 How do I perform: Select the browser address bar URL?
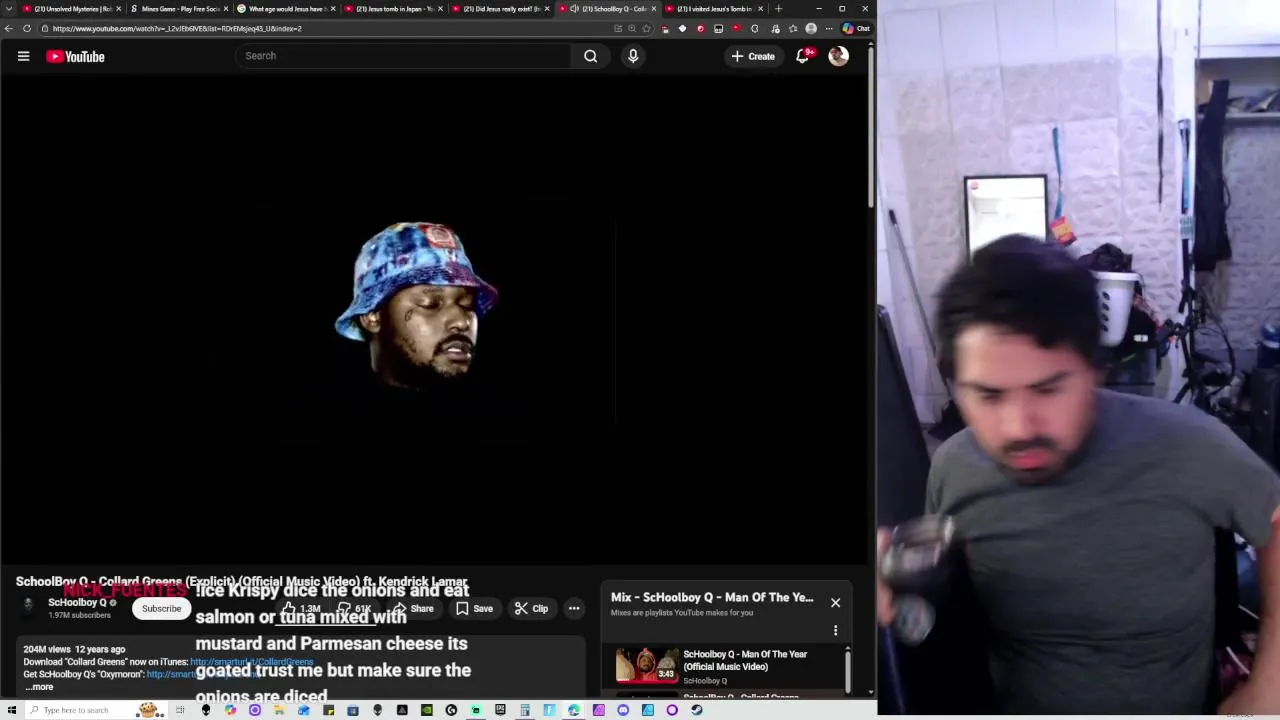point(177,28)
